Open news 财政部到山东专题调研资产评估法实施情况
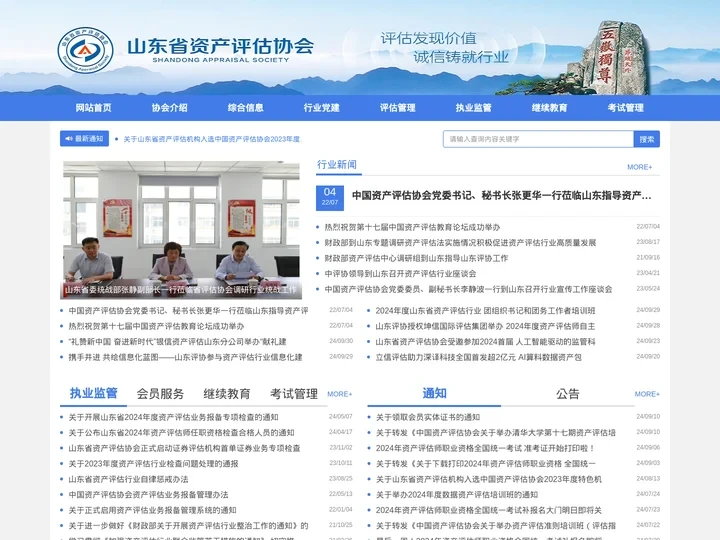This screenshot has height=540, width=720. (460, 242)
